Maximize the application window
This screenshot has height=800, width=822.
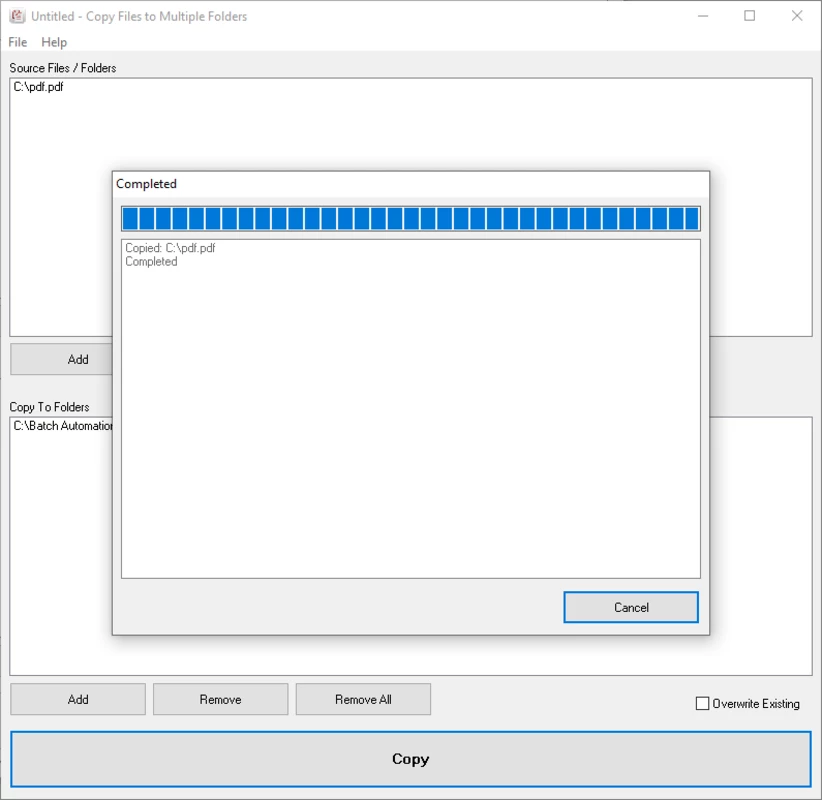coord(750,16)
